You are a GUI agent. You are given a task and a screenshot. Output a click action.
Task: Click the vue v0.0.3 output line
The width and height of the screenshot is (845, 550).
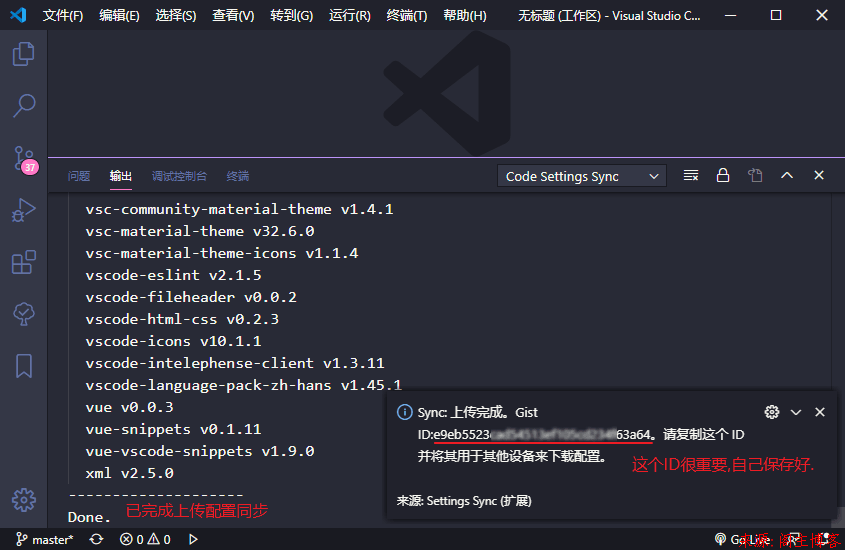pyautogui.click(x=129, y=407)
